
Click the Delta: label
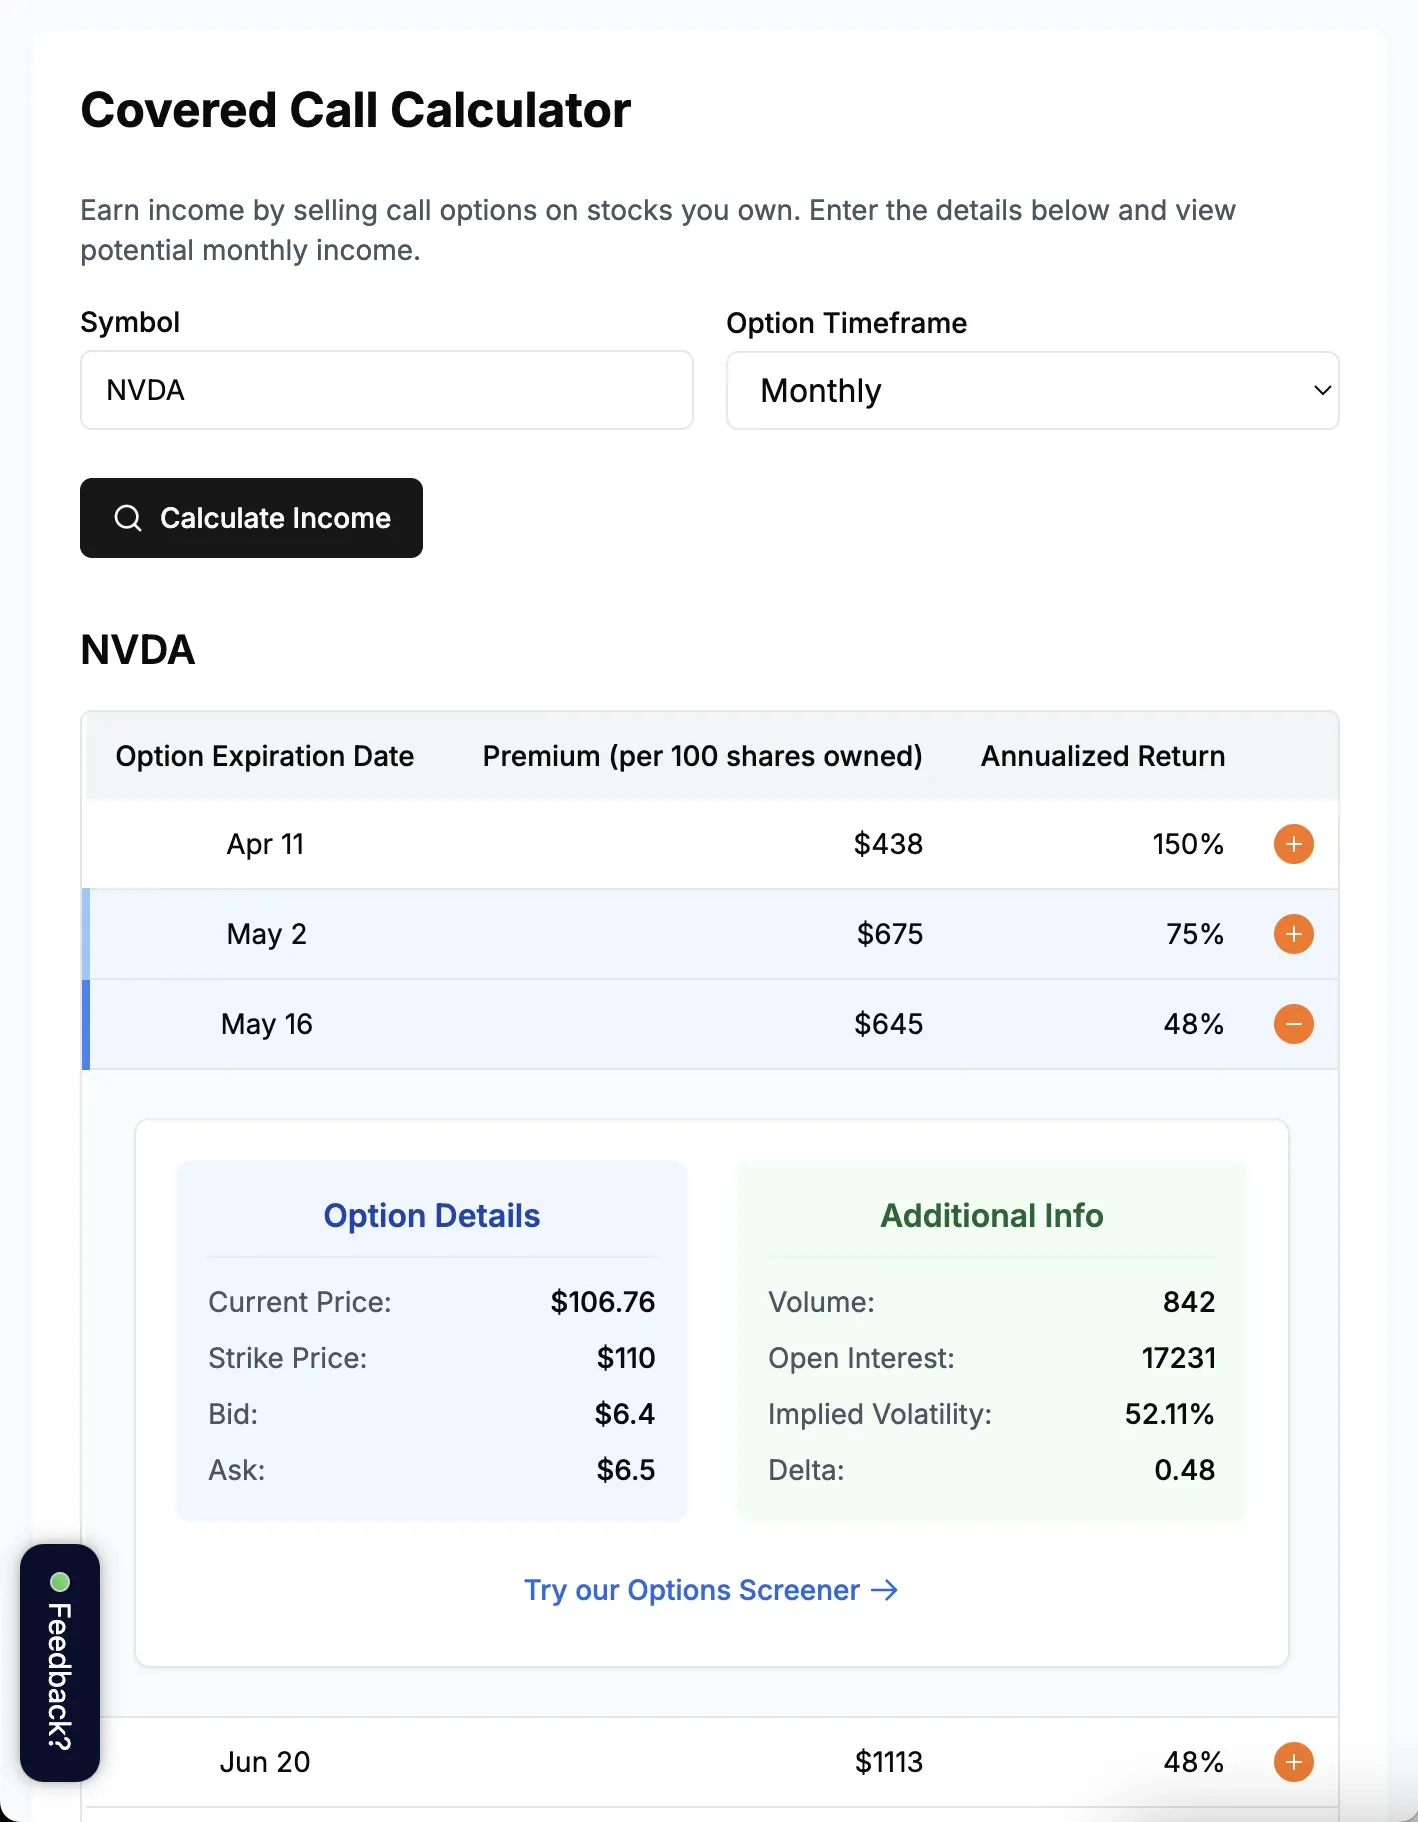(x=806, y=1470)
